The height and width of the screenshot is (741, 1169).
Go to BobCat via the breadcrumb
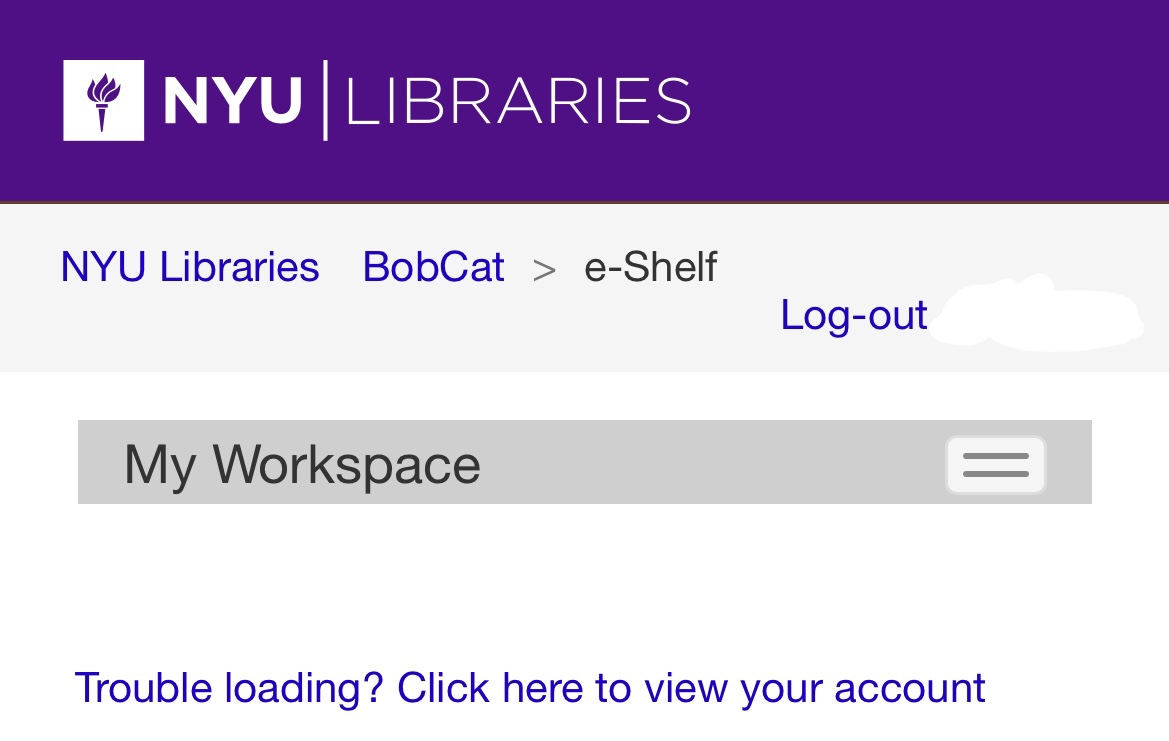[433, 267]
